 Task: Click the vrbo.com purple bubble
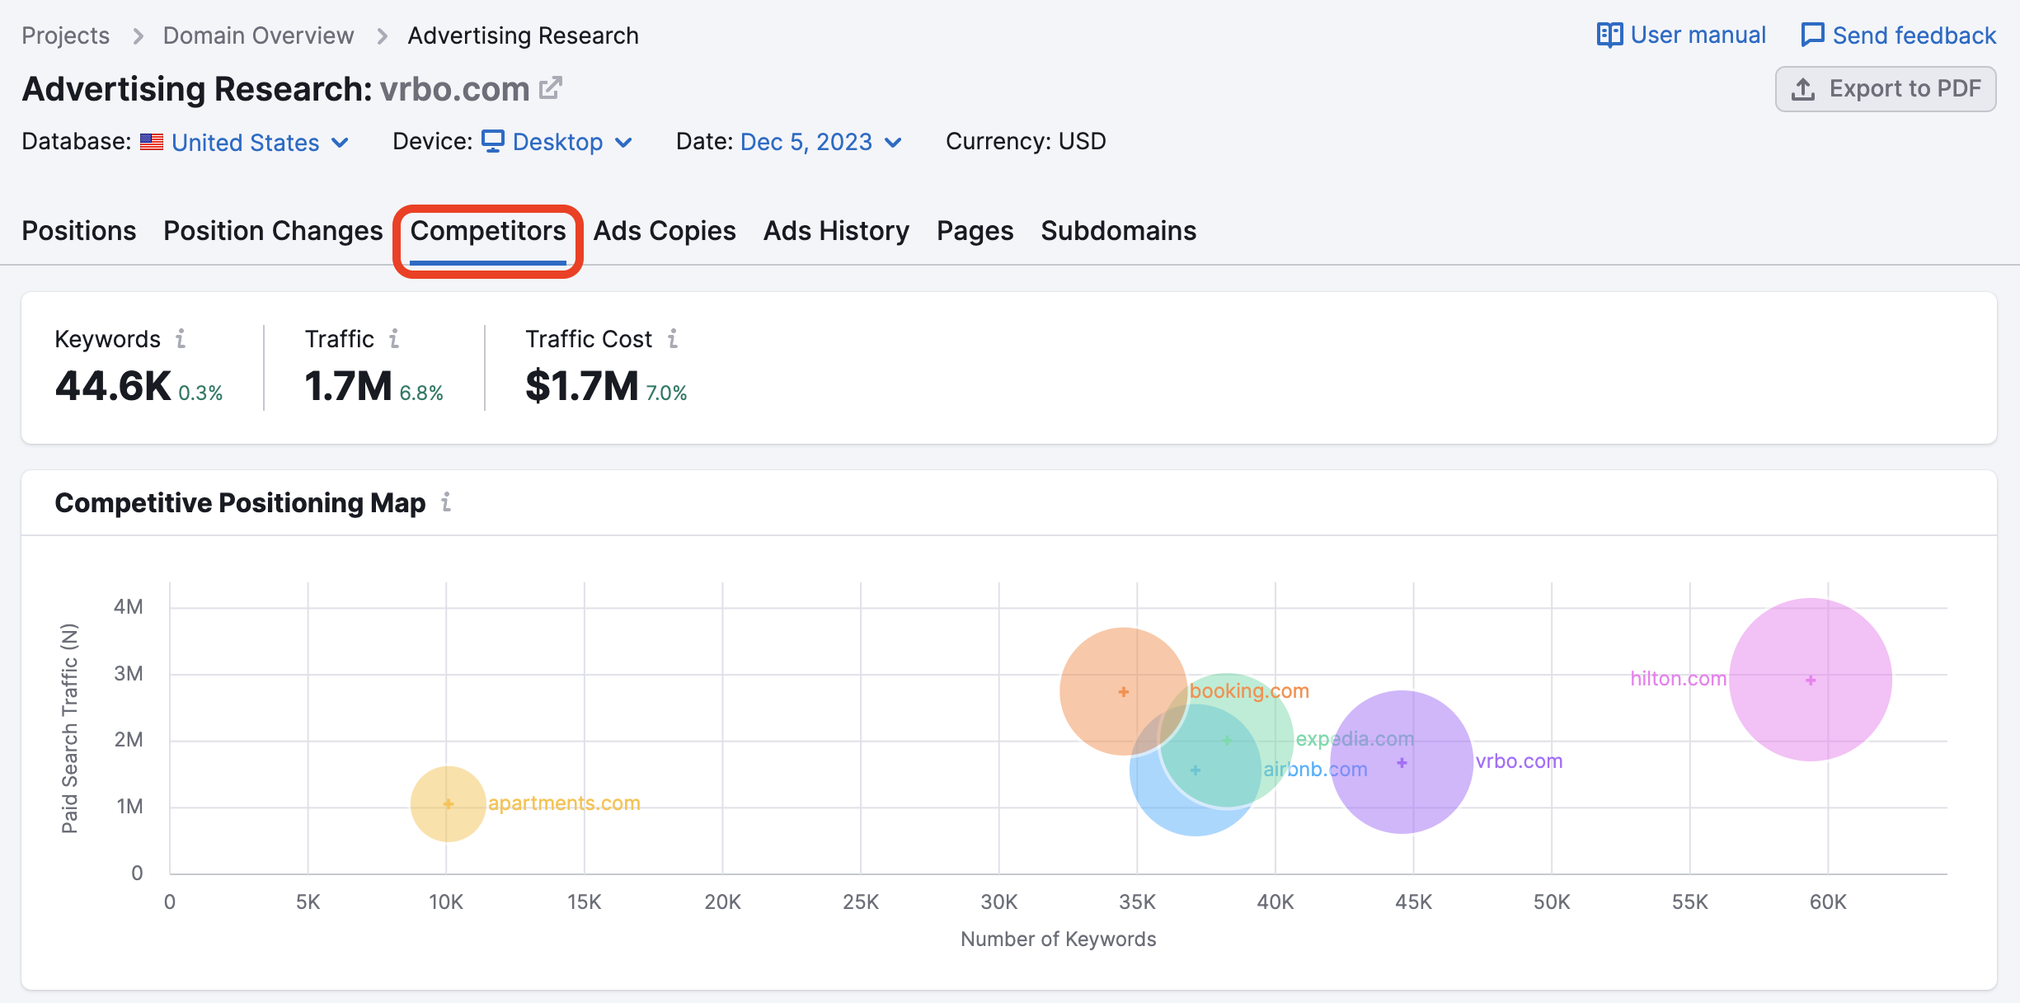tap(1402, 762)
